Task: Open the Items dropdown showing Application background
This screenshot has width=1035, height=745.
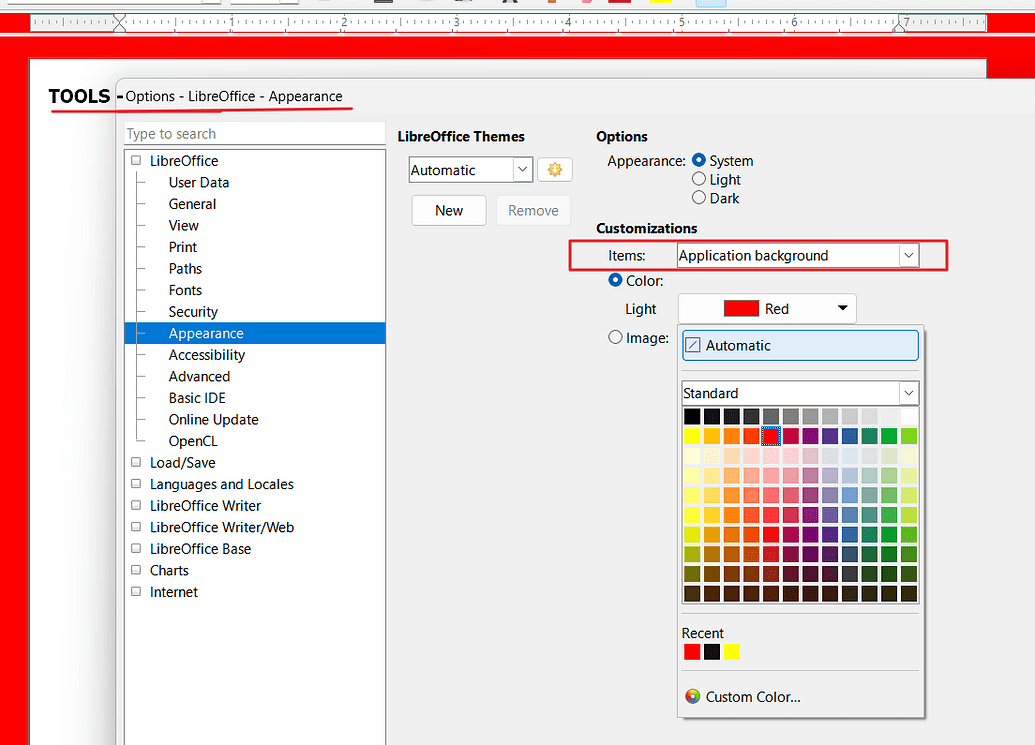Action: pyautogui.click(x=908, y=255)
